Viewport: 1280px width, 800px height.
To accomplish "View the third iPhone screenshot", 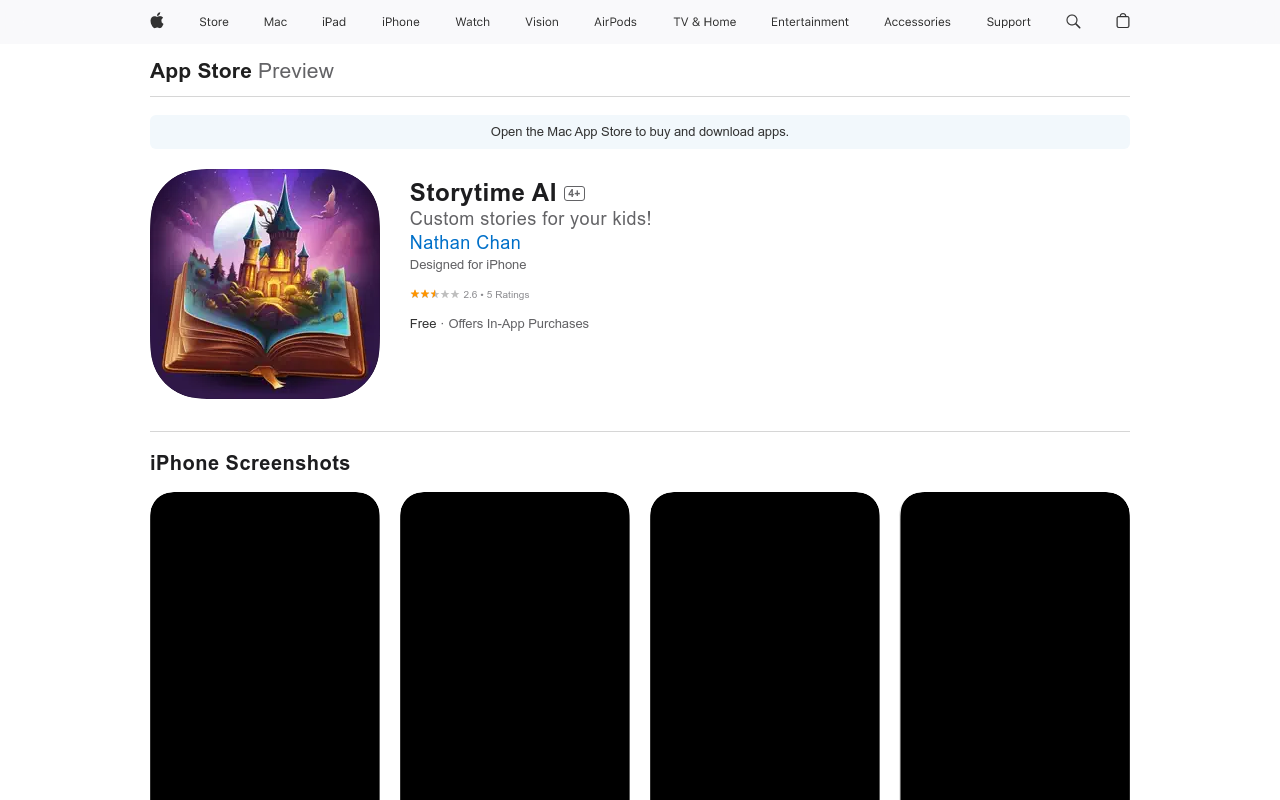I will (765, 646).
